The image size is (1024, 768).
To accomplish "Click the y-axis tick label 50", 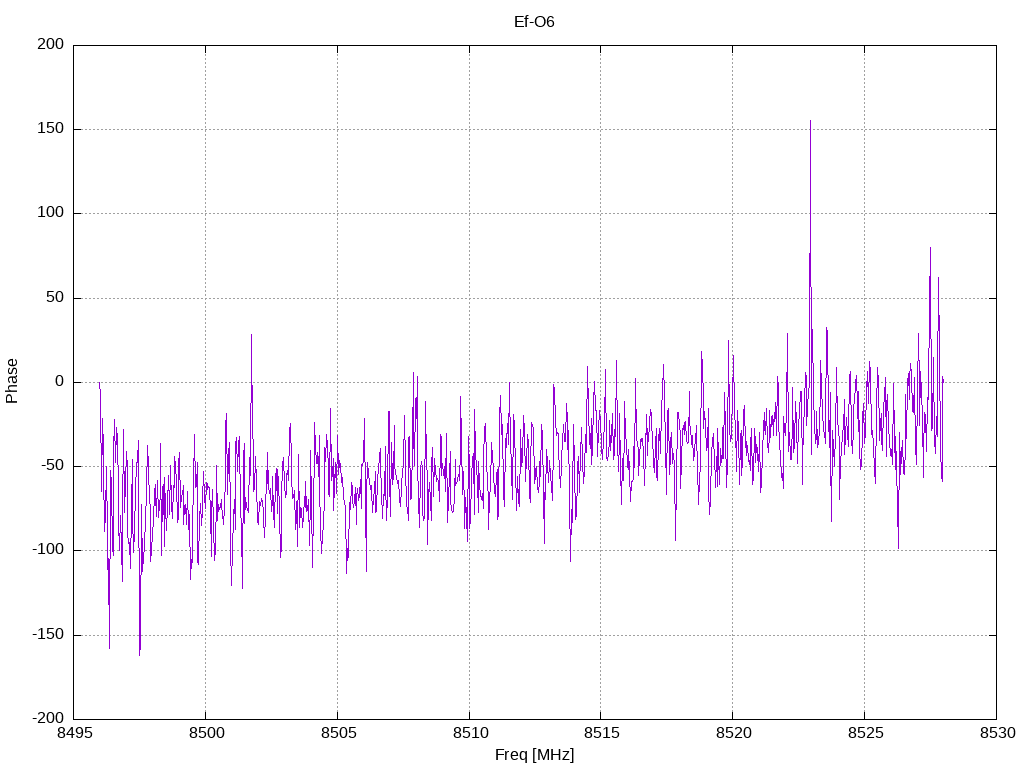I will click(56, 297).
